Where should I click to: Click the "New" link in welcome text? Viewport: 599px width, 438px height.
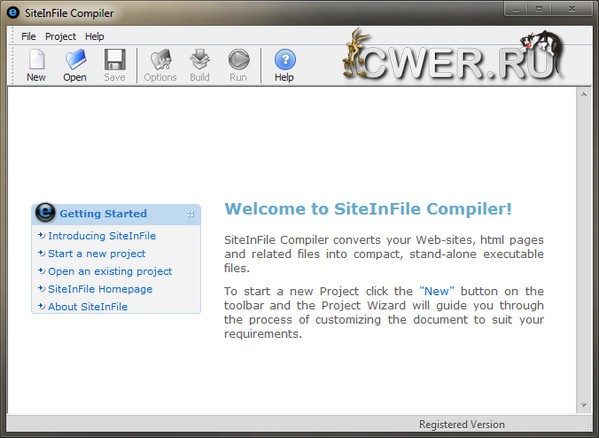(x=437, y=291)
